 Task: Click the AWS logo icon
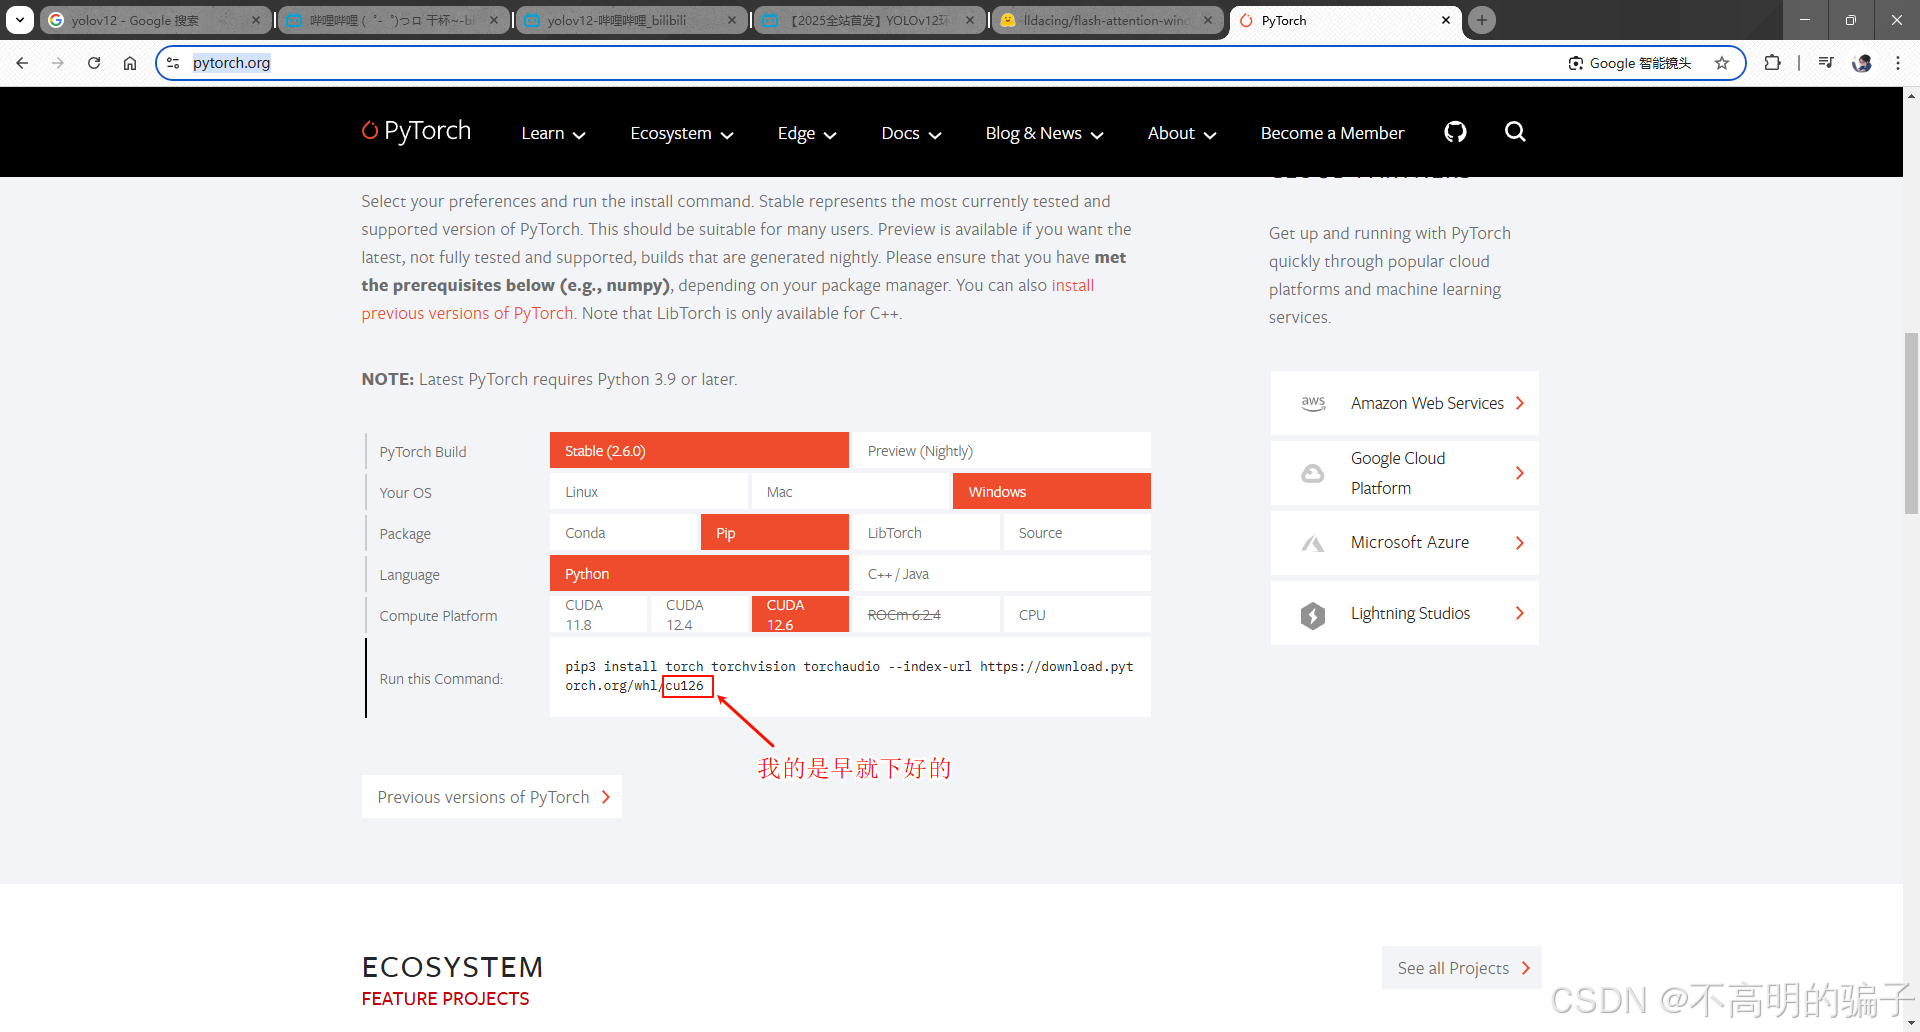1313,403
